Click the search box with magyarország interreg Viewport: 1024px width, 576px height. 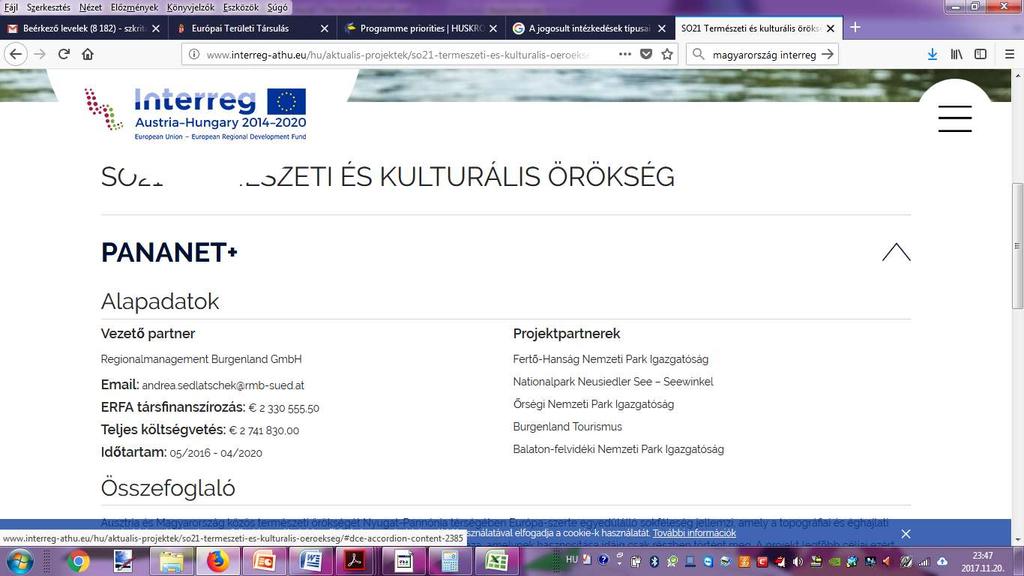762,55
